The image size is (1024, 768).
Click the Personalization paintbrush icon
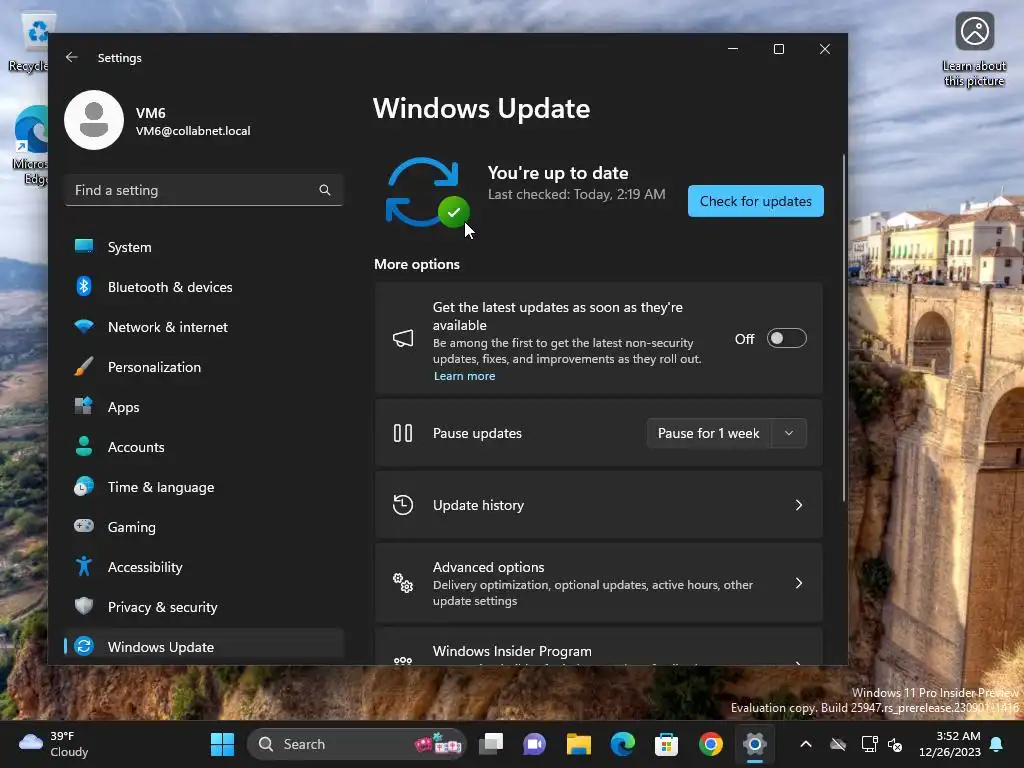click(84, 366)
